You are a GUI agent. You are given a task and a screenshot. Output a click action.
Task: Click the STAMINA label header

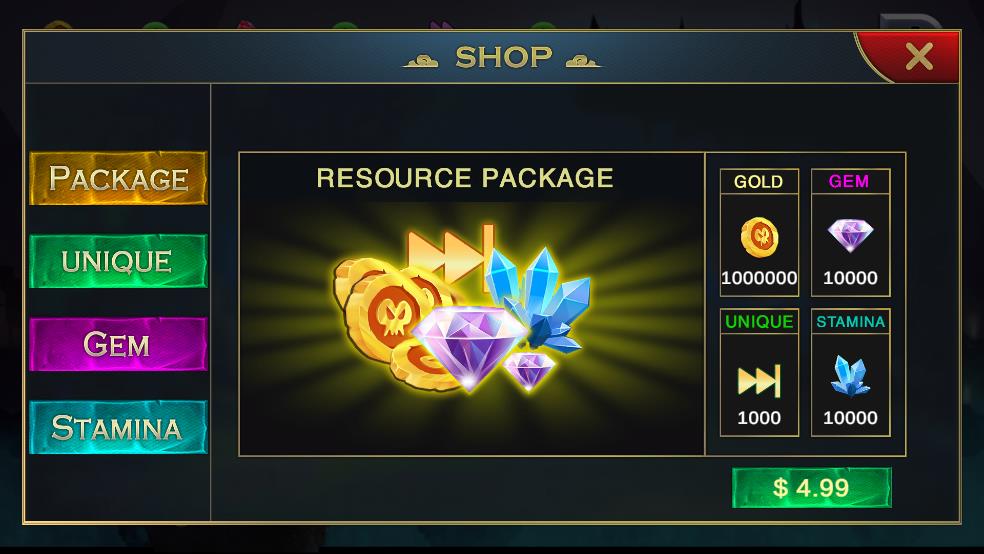[x=850, y=321]
